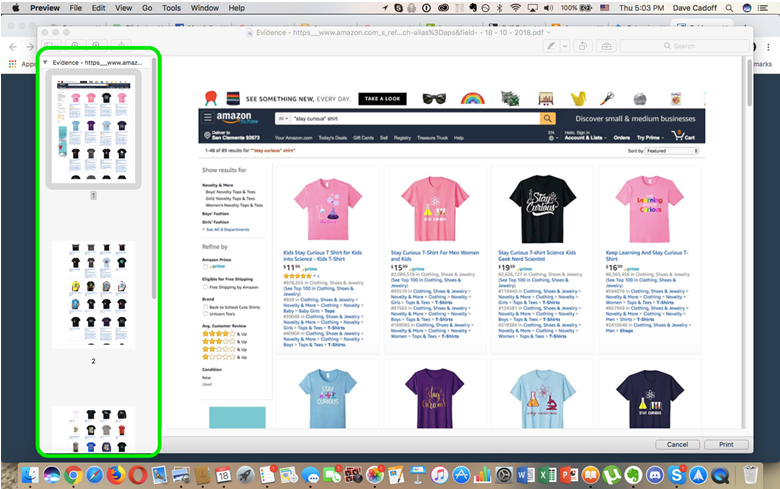Click the Wi-Fi status icon
780x489 pixels.
pyautogui.click(x=515, y=8)
